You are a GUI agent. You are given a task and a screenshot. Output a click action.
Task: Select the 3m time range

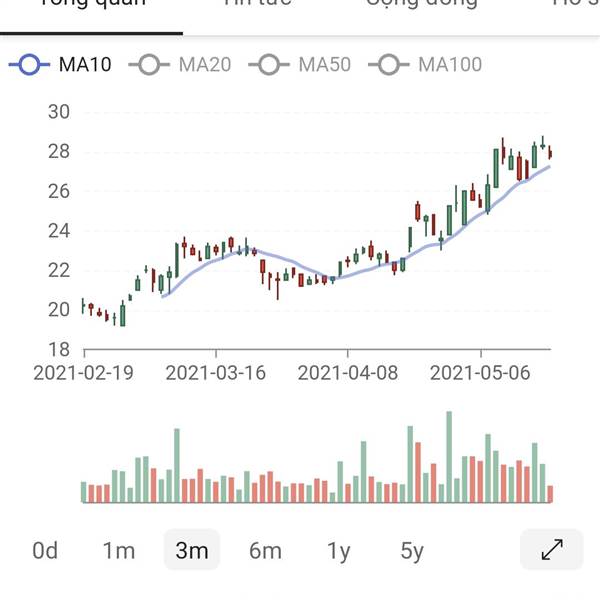(192, 549)
